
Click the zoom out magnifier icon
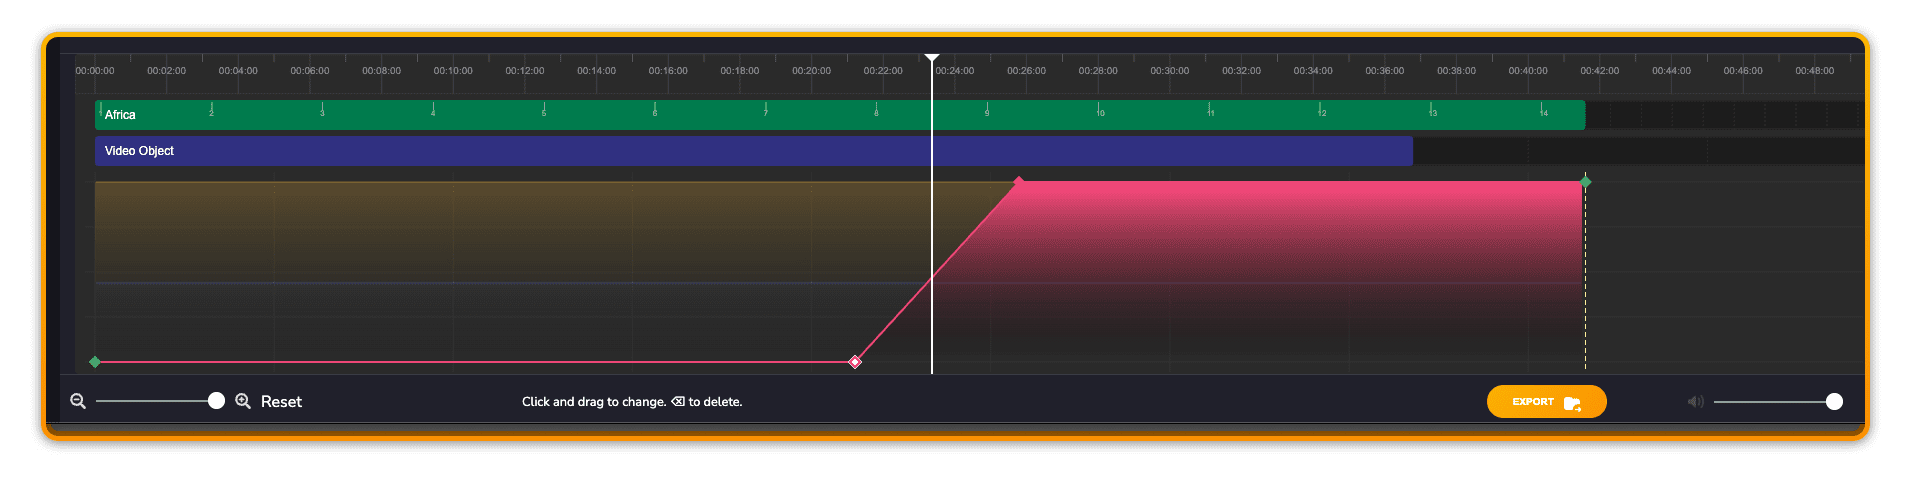(x=78, y=401)
